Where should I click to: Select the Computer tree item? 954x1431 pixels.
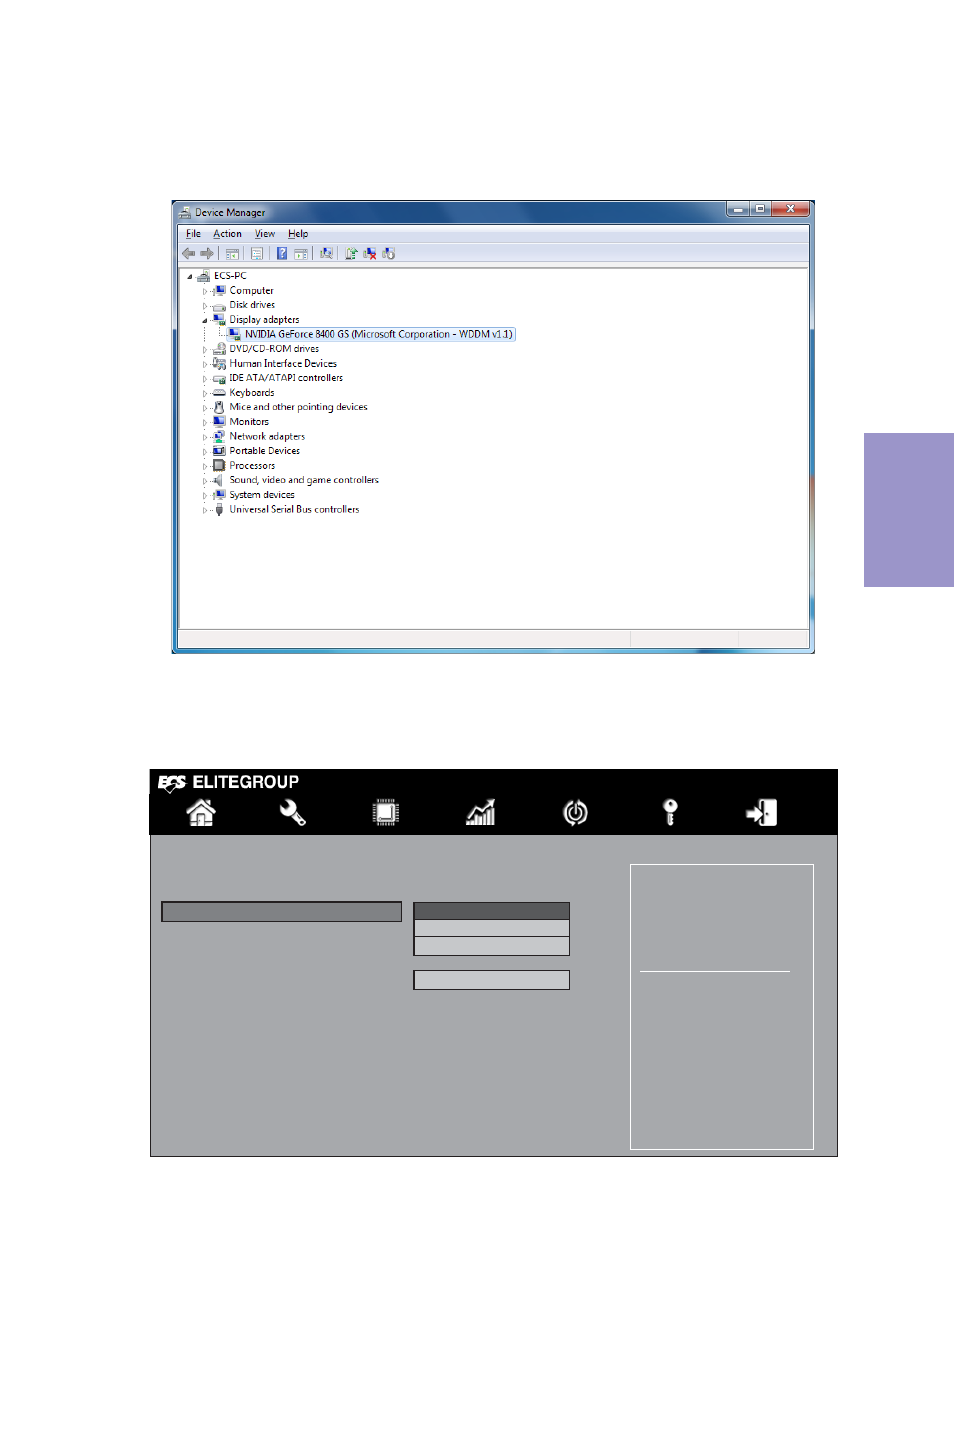point(251,291)
